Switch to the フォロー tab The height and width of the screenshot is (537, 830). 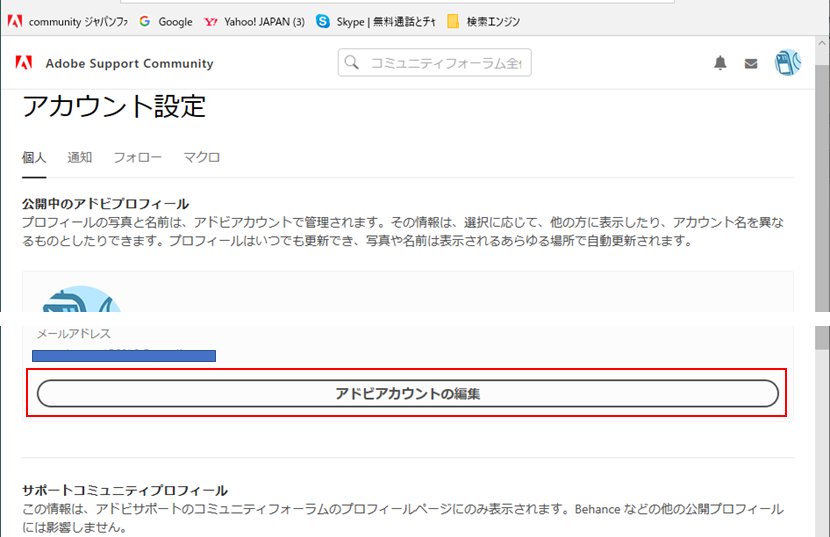[138, 157]
